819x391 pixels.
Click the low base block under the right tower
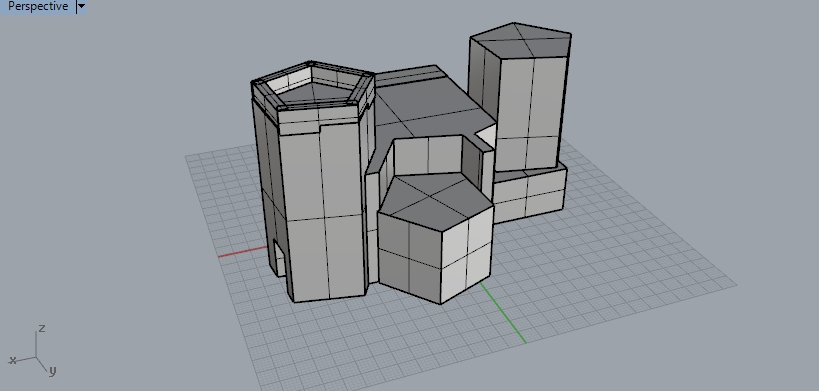click(x=529, y=195)
